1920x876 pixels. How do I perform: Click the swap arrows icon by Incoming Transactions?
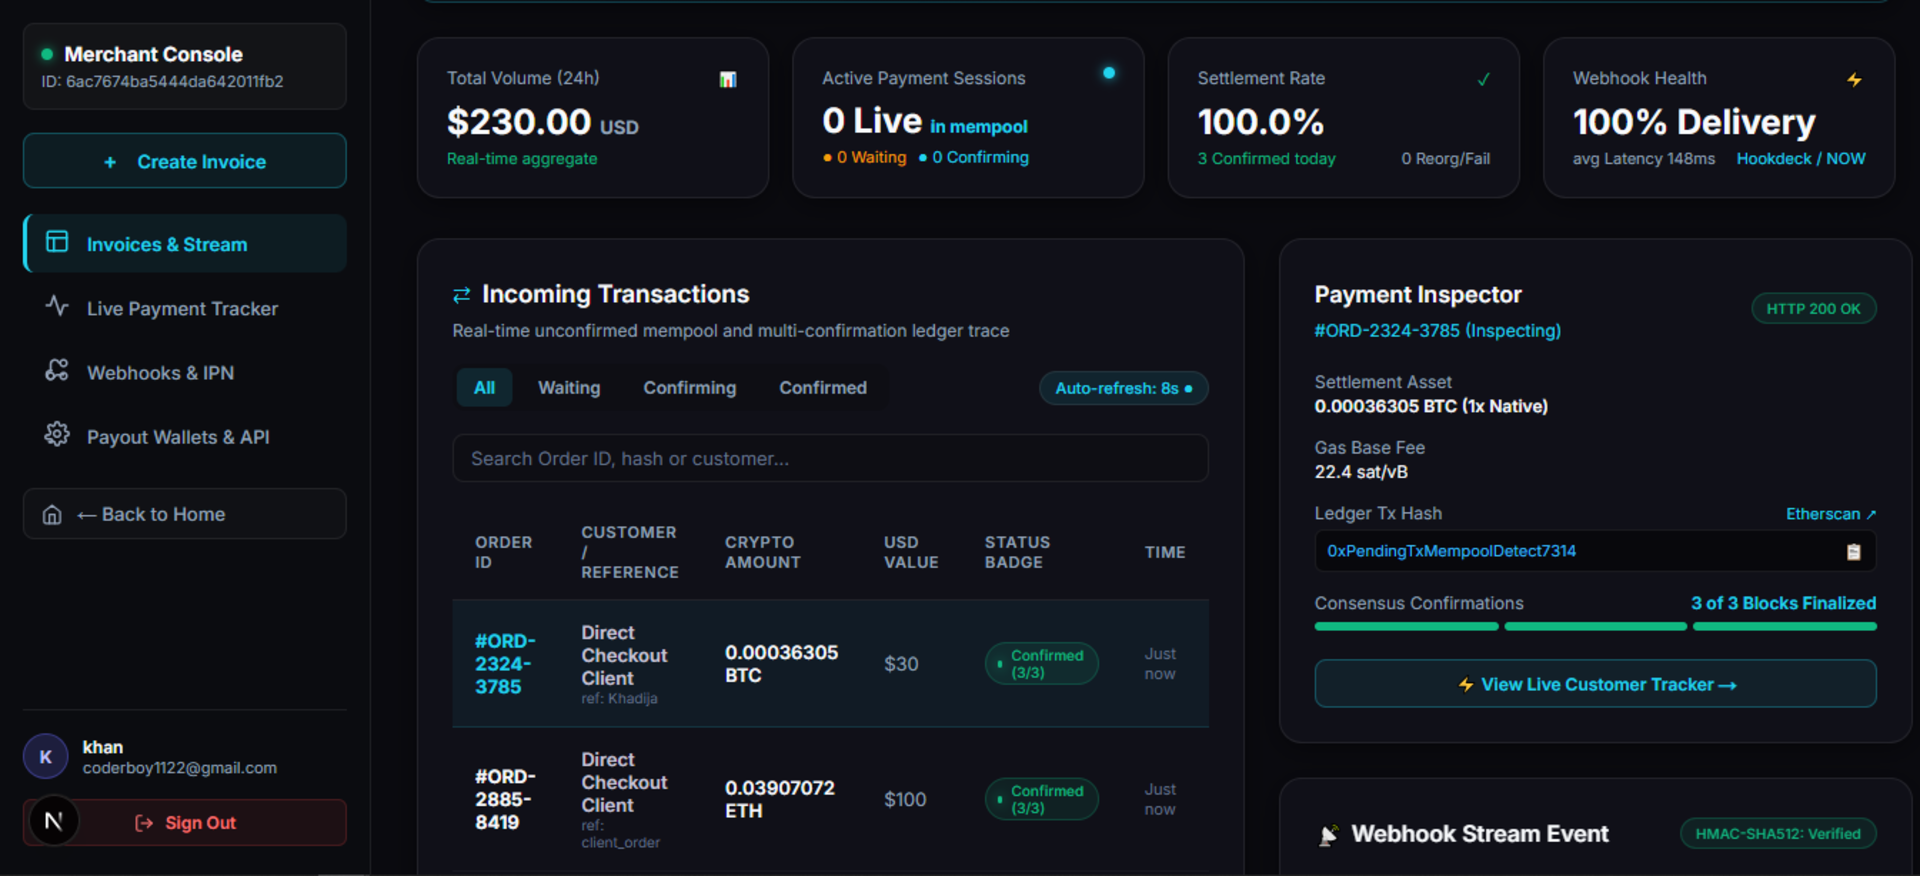(461, 295)
